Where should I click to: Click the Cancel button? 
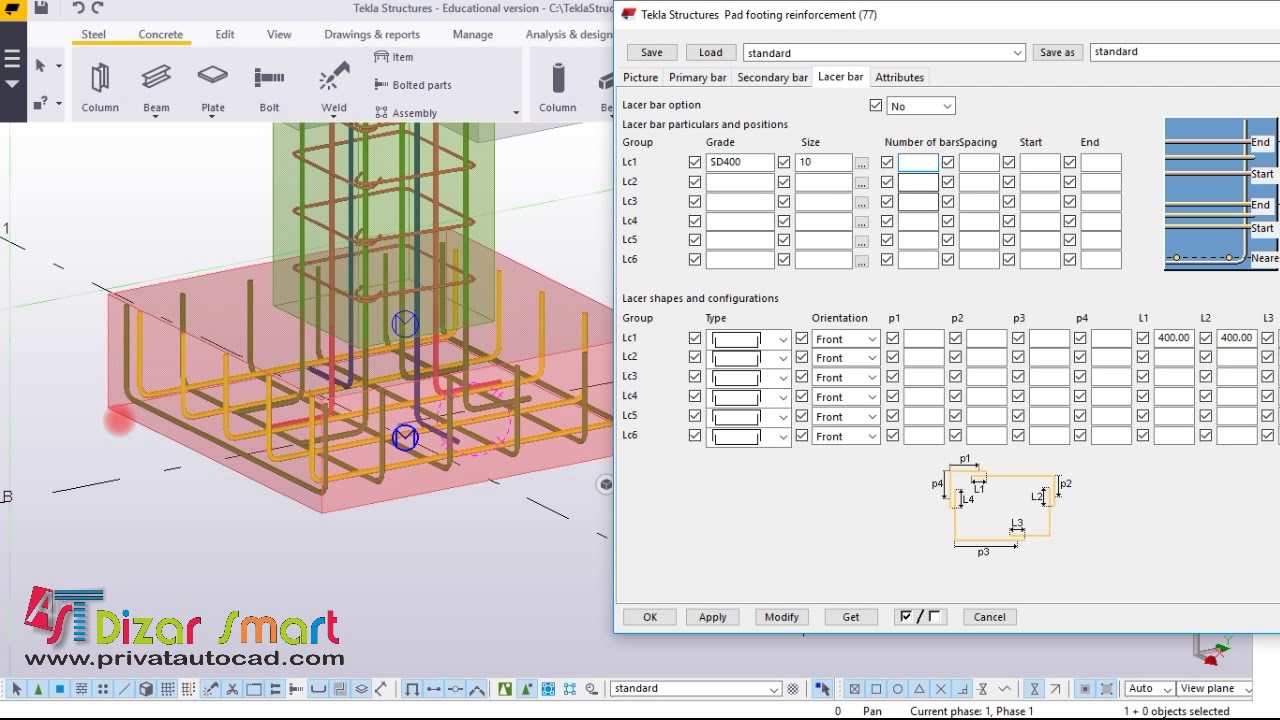(x=989, y=617)
